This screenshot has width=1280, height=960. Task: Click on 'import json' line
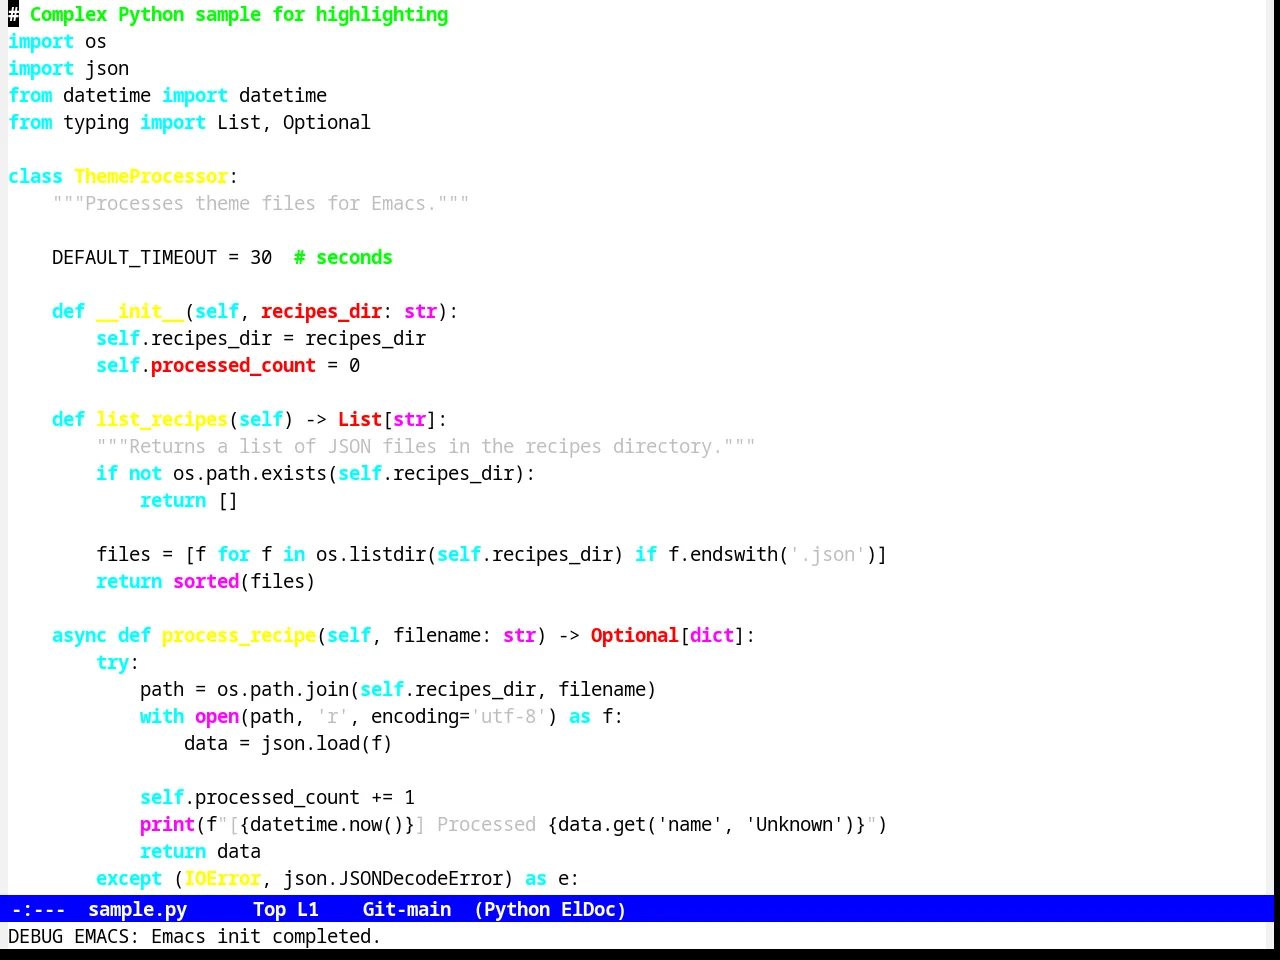(68, 68)
